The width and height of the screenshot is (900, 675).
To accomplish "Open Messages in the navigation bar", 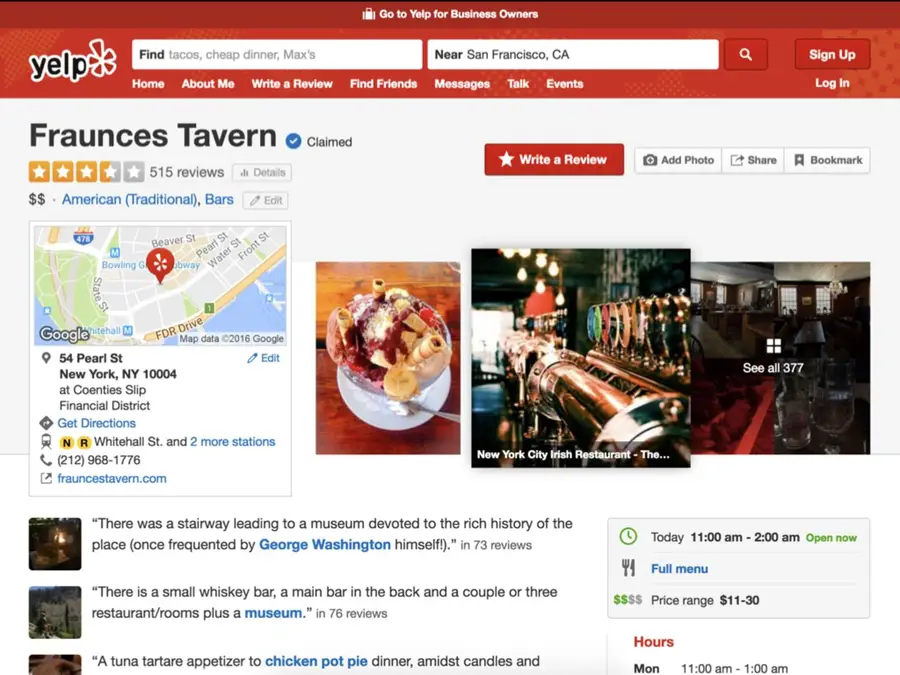I will (462, 84).
